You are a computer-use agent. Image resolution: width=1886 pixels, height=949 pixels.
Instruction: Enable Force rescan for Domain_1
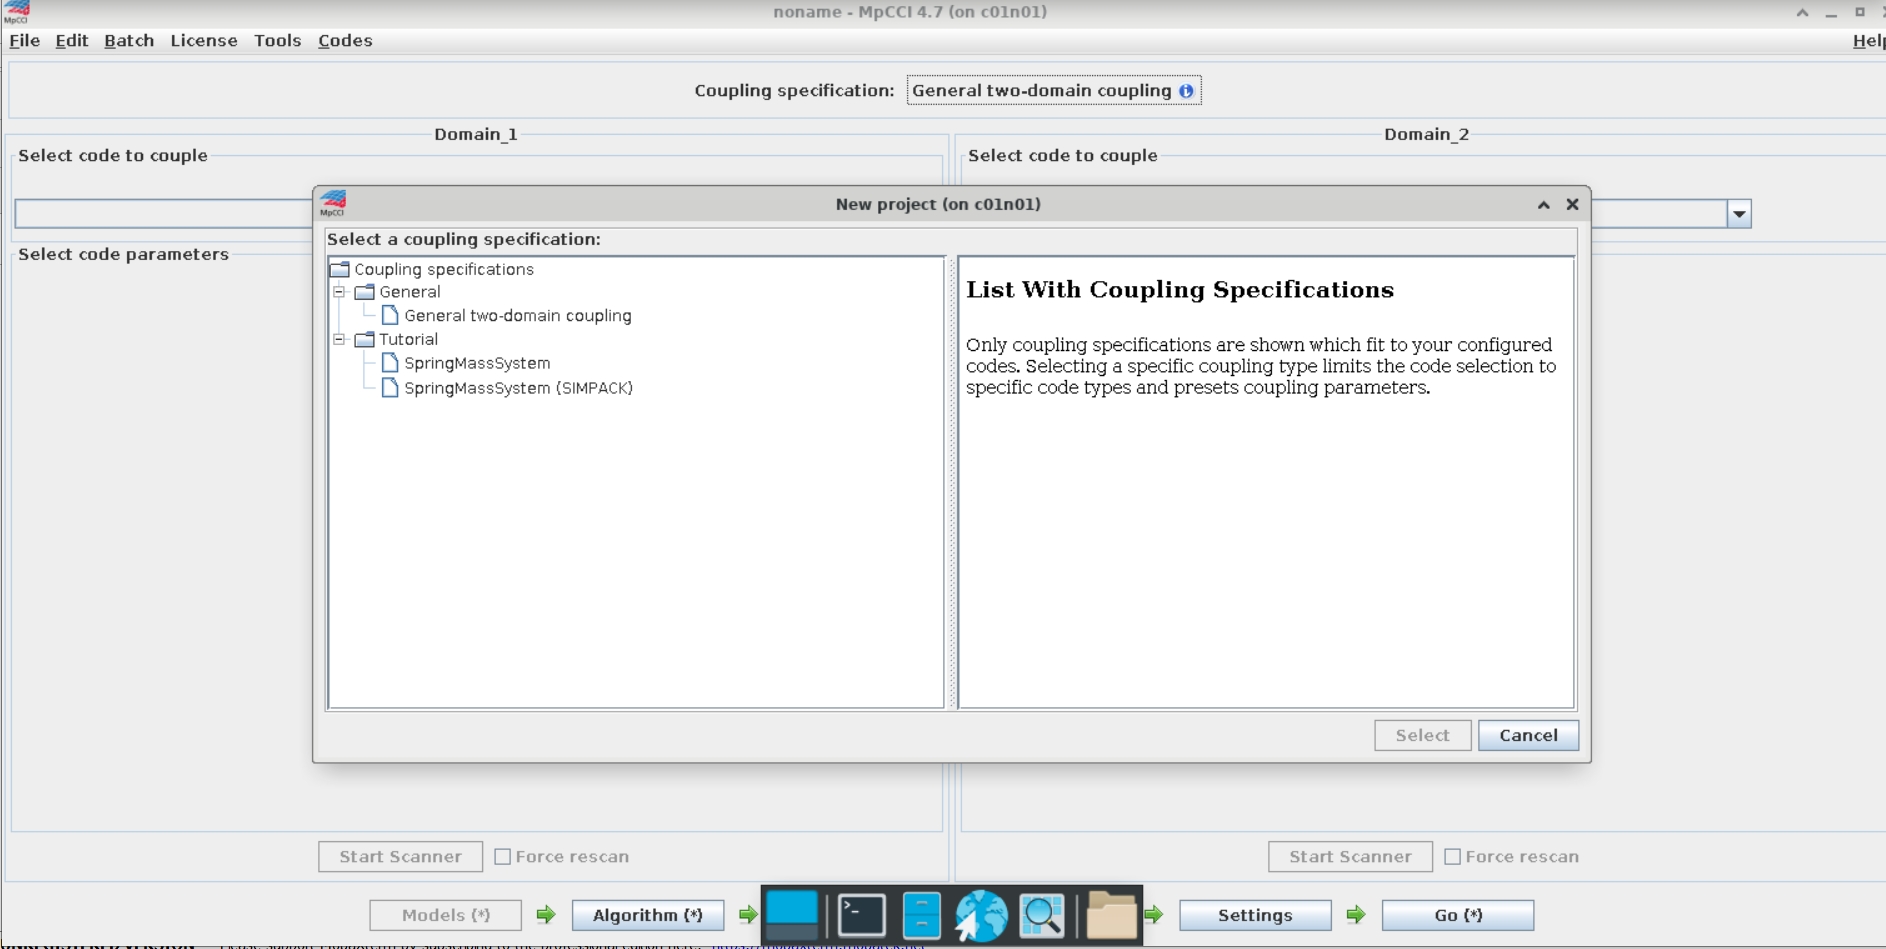503,857
